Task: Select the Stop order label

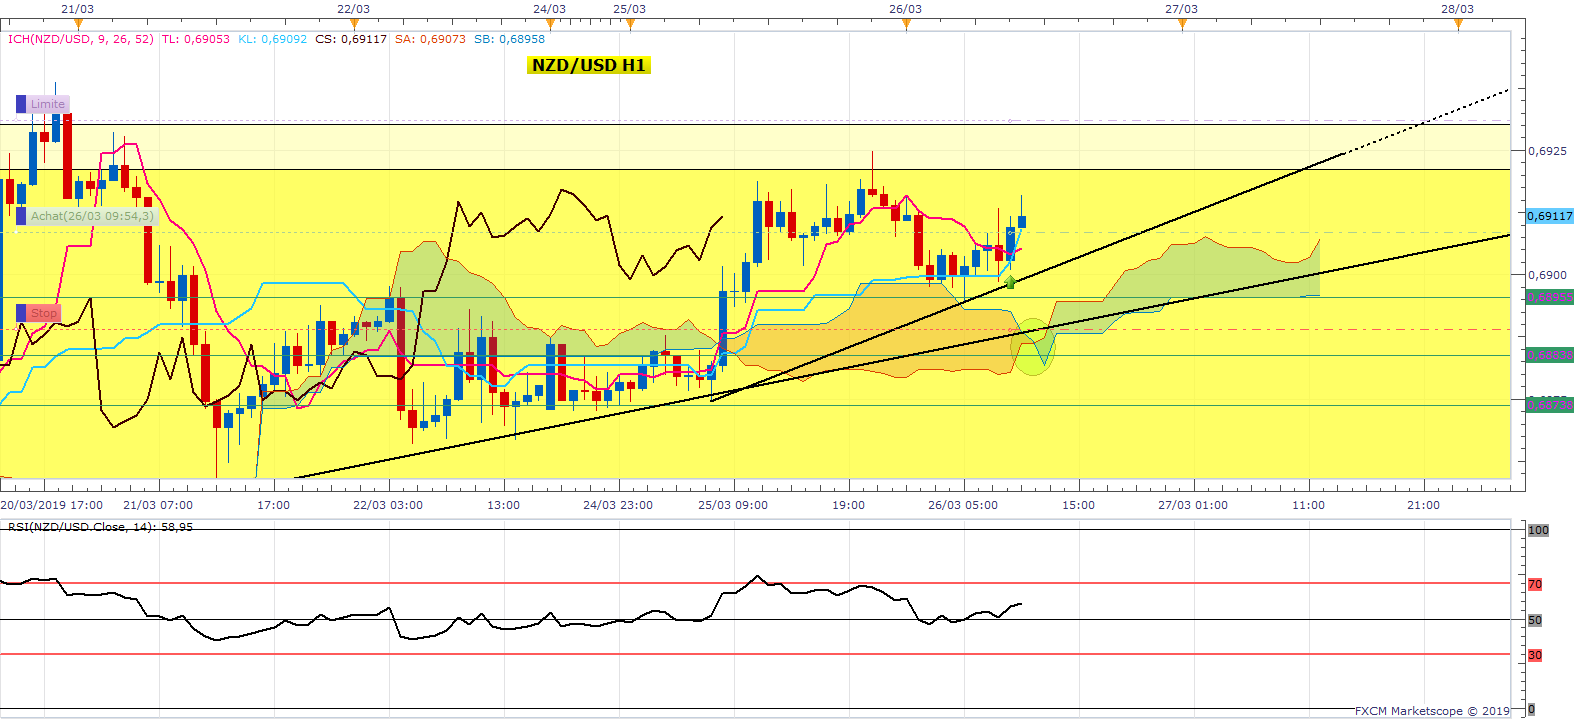Action: point(44,313)
